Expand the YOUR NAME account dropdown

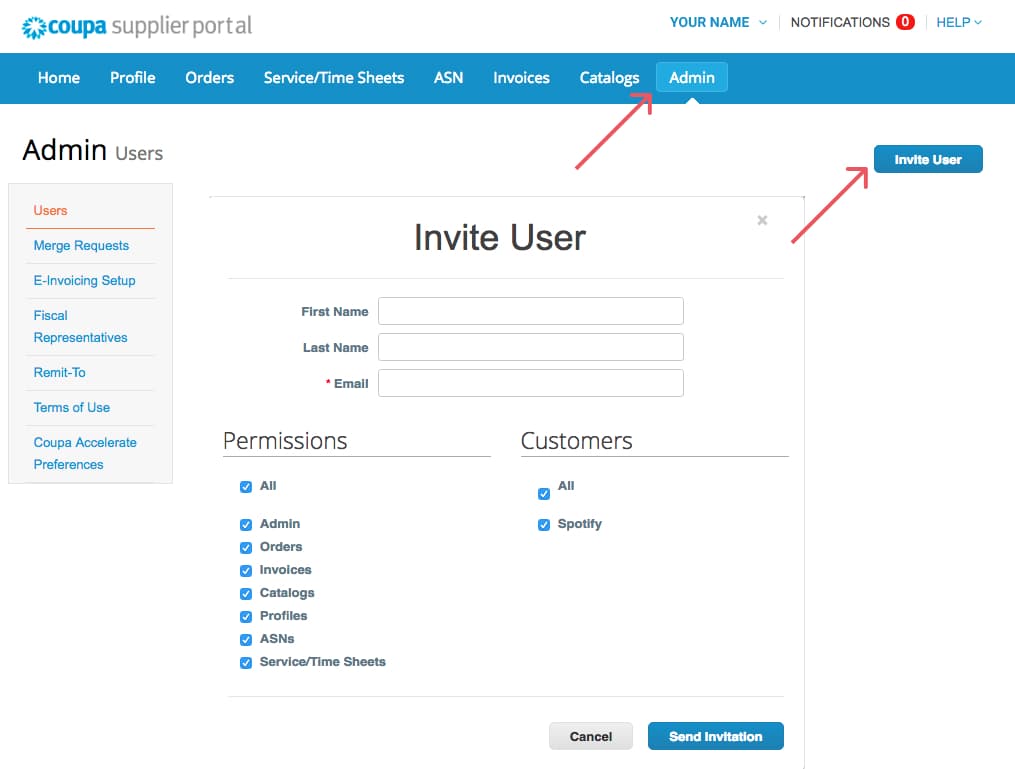[x=718, y=22]
